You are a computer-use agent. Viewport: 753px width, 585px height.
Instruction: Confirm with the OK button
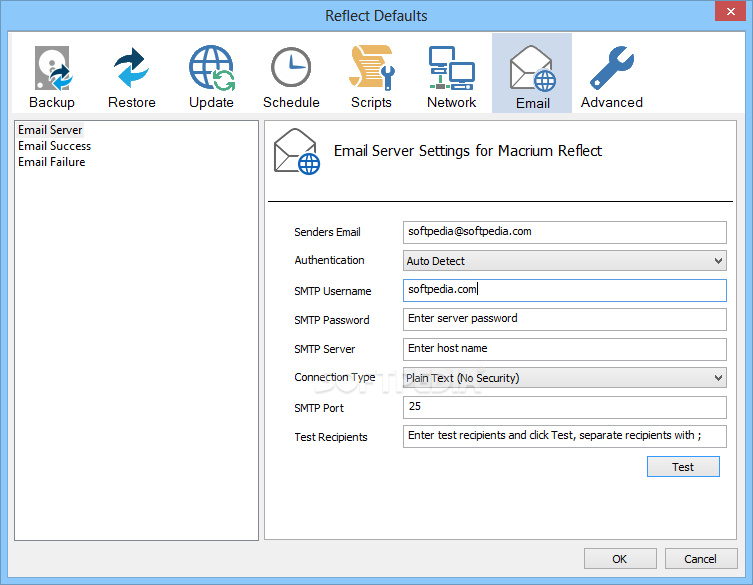pyautogui.click(x=619, y=559)
